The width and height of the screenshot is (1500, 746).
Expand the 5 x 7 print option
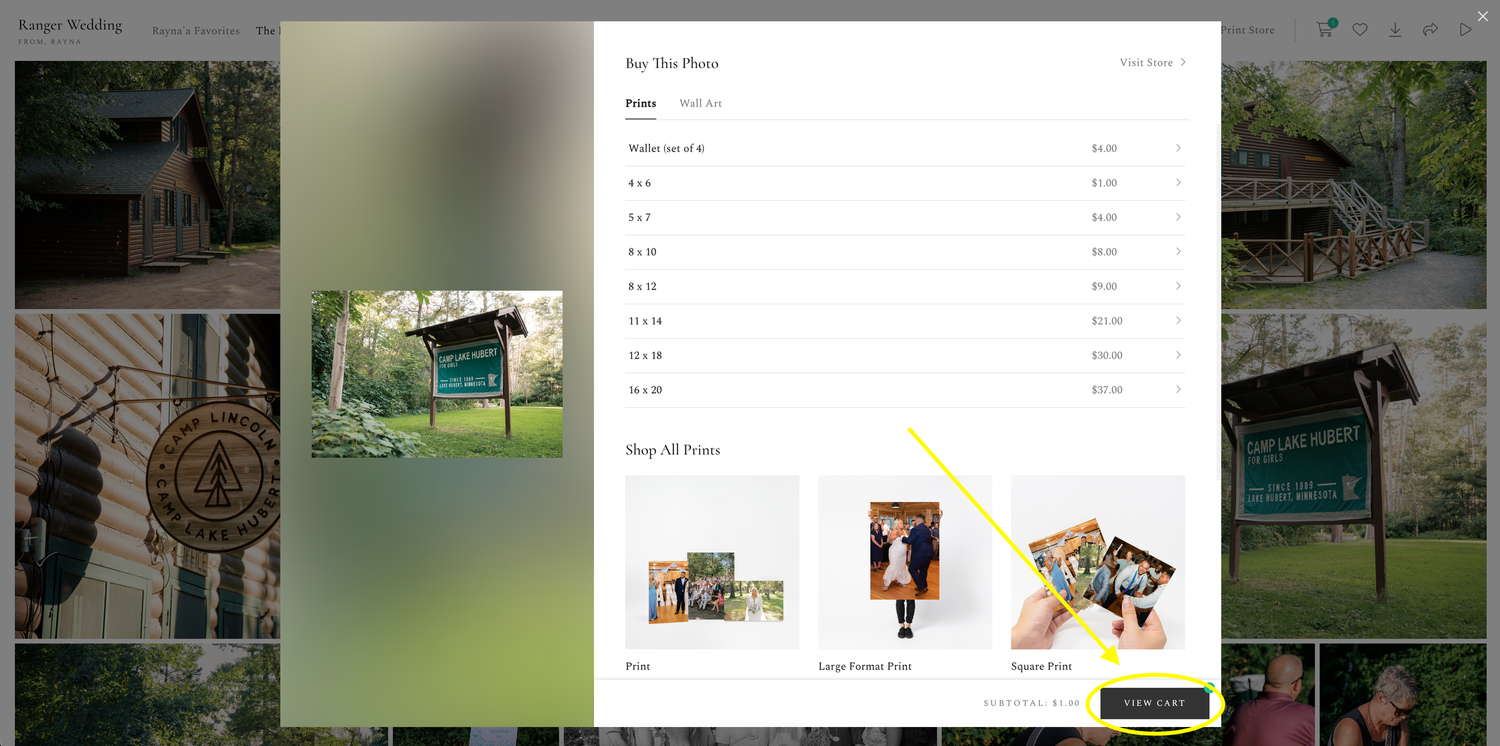(905, 217)
